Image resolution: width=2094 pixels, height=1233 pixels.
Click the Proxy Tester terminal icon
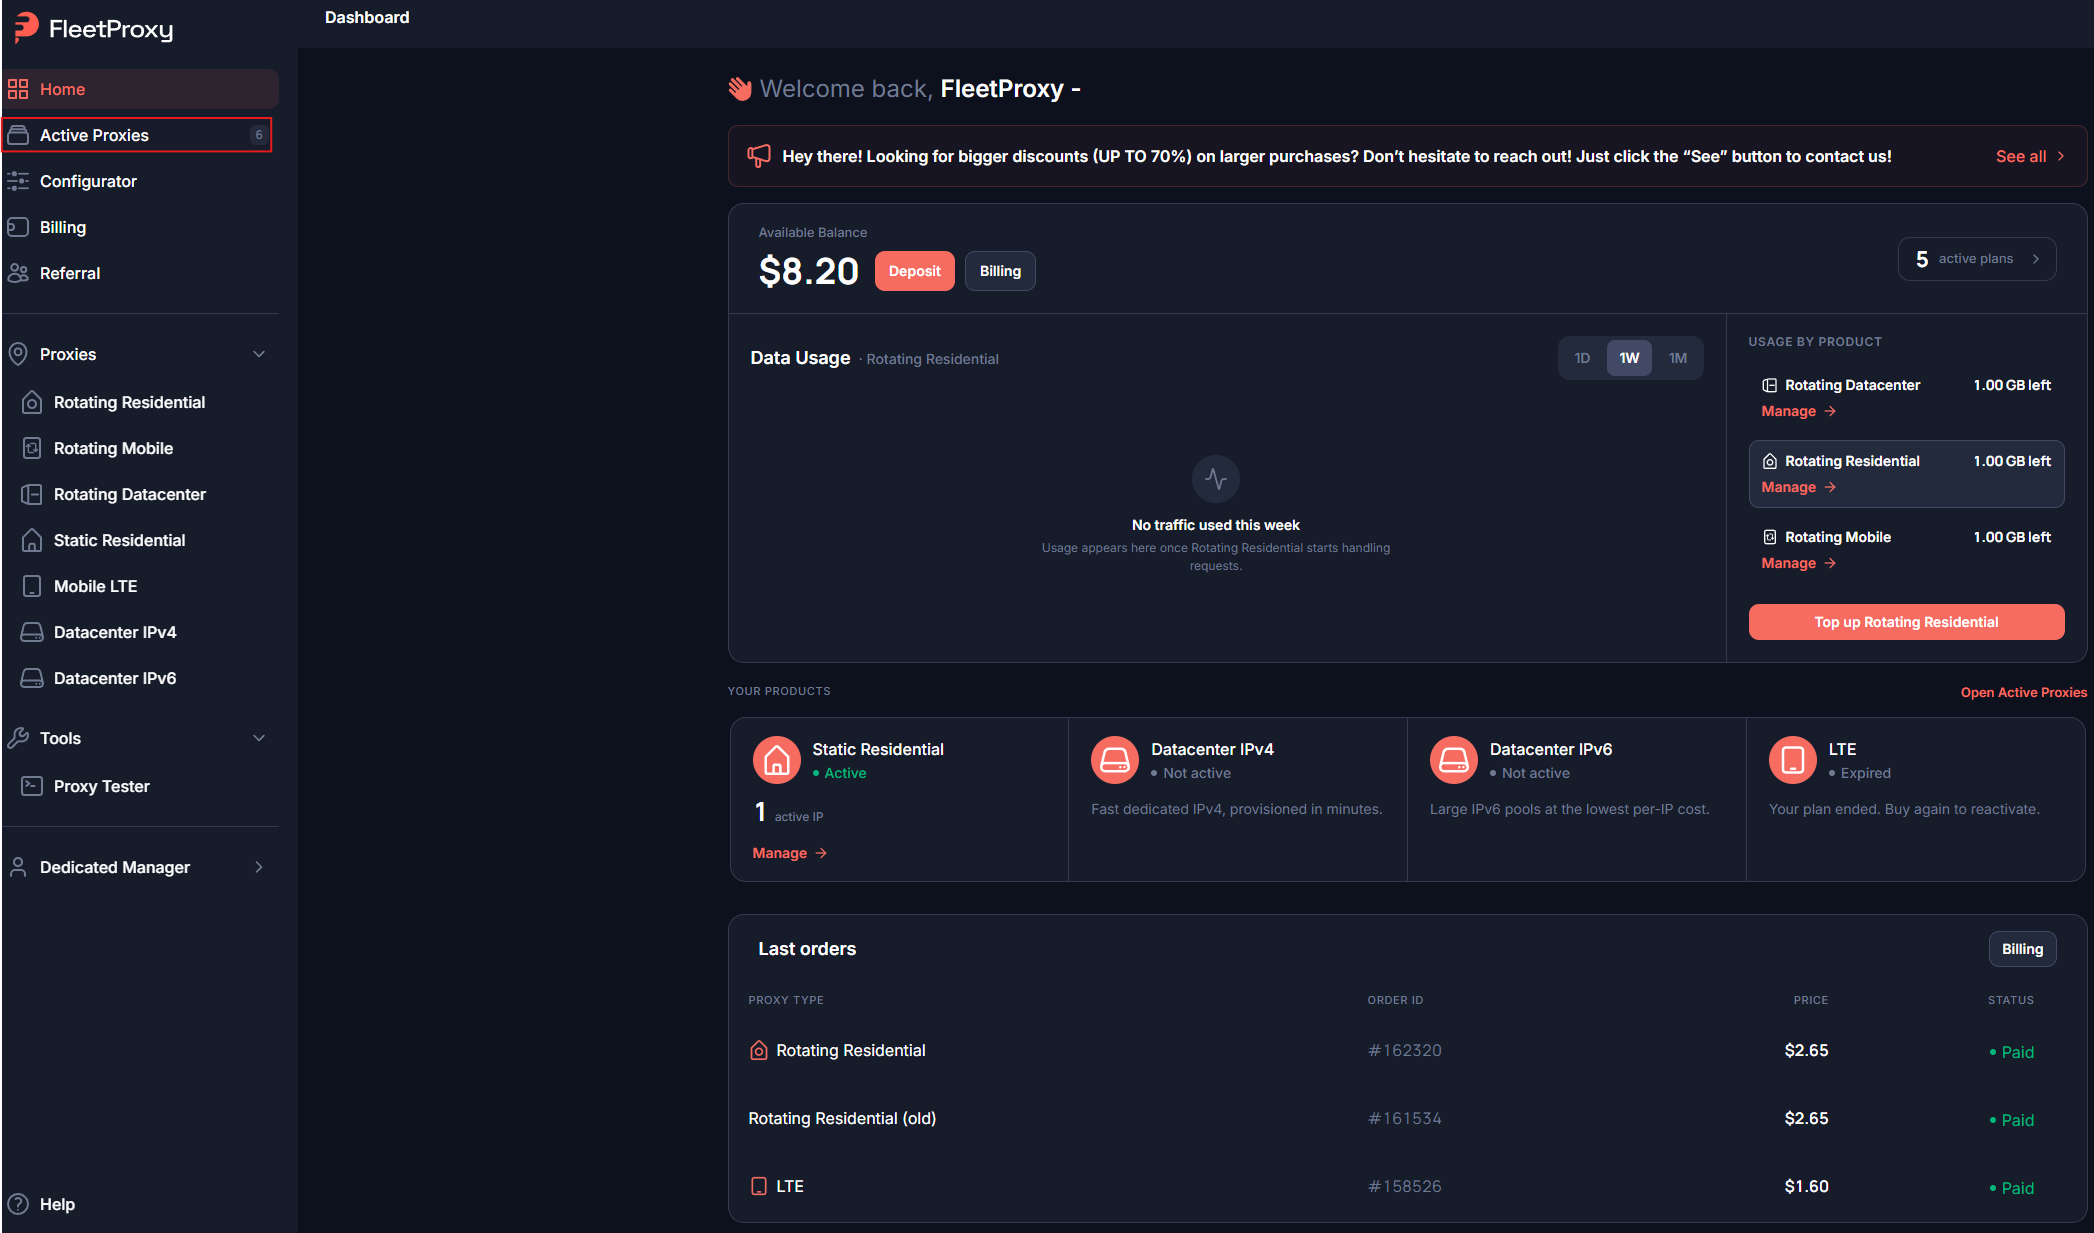32,786
